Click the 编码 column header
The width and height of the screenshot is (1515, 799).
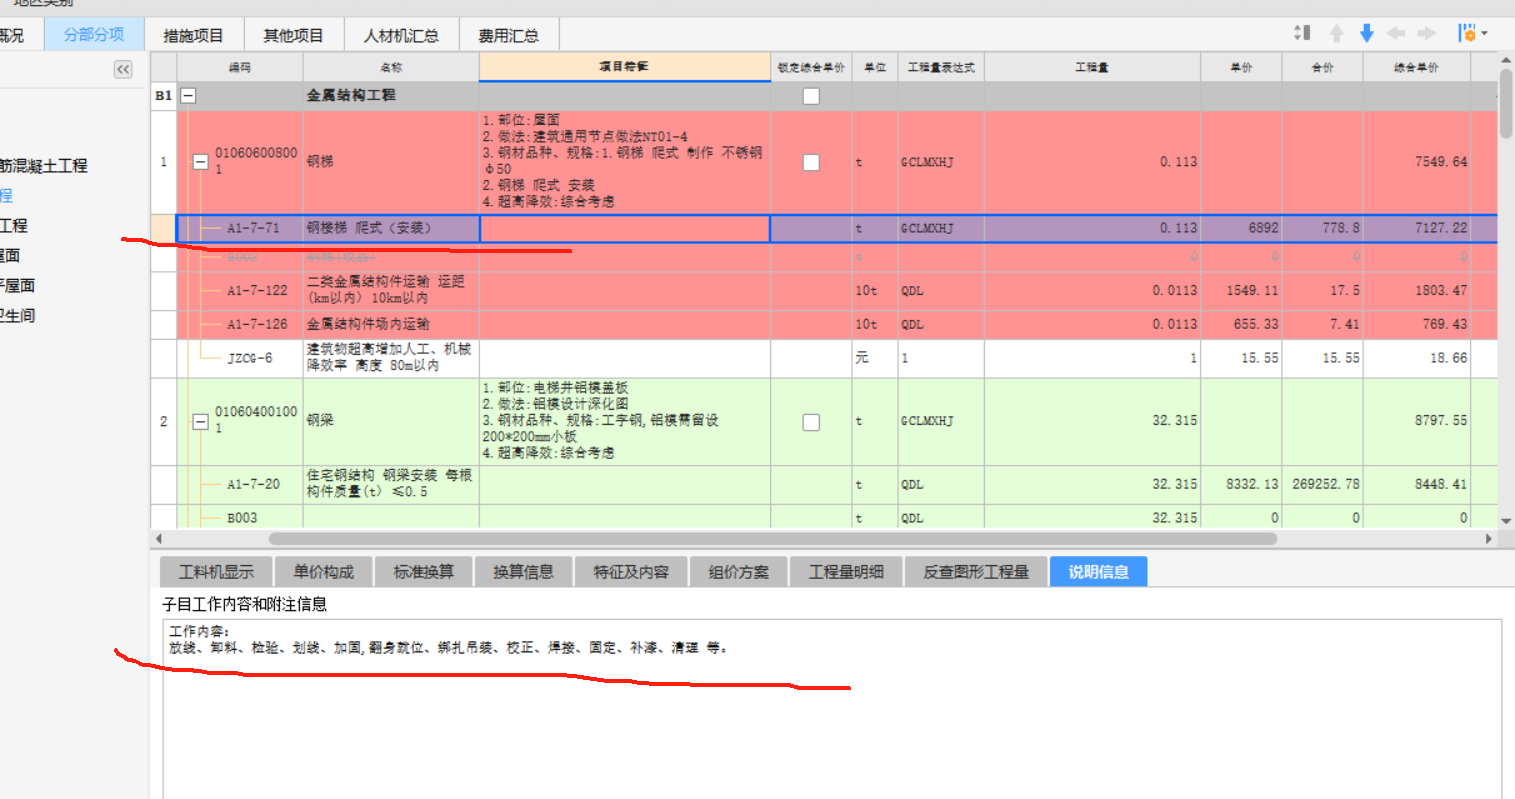[240, 67]
